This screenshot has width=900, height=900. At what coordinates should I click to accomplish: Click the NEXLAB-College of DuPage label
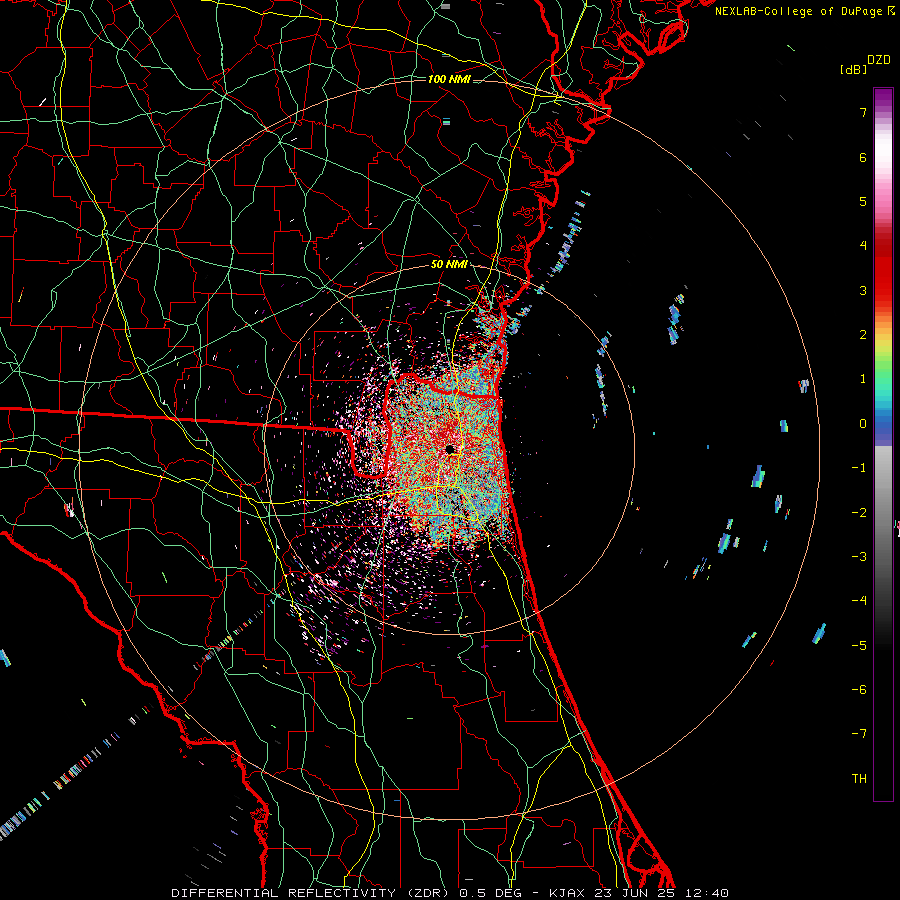(799, 11)
